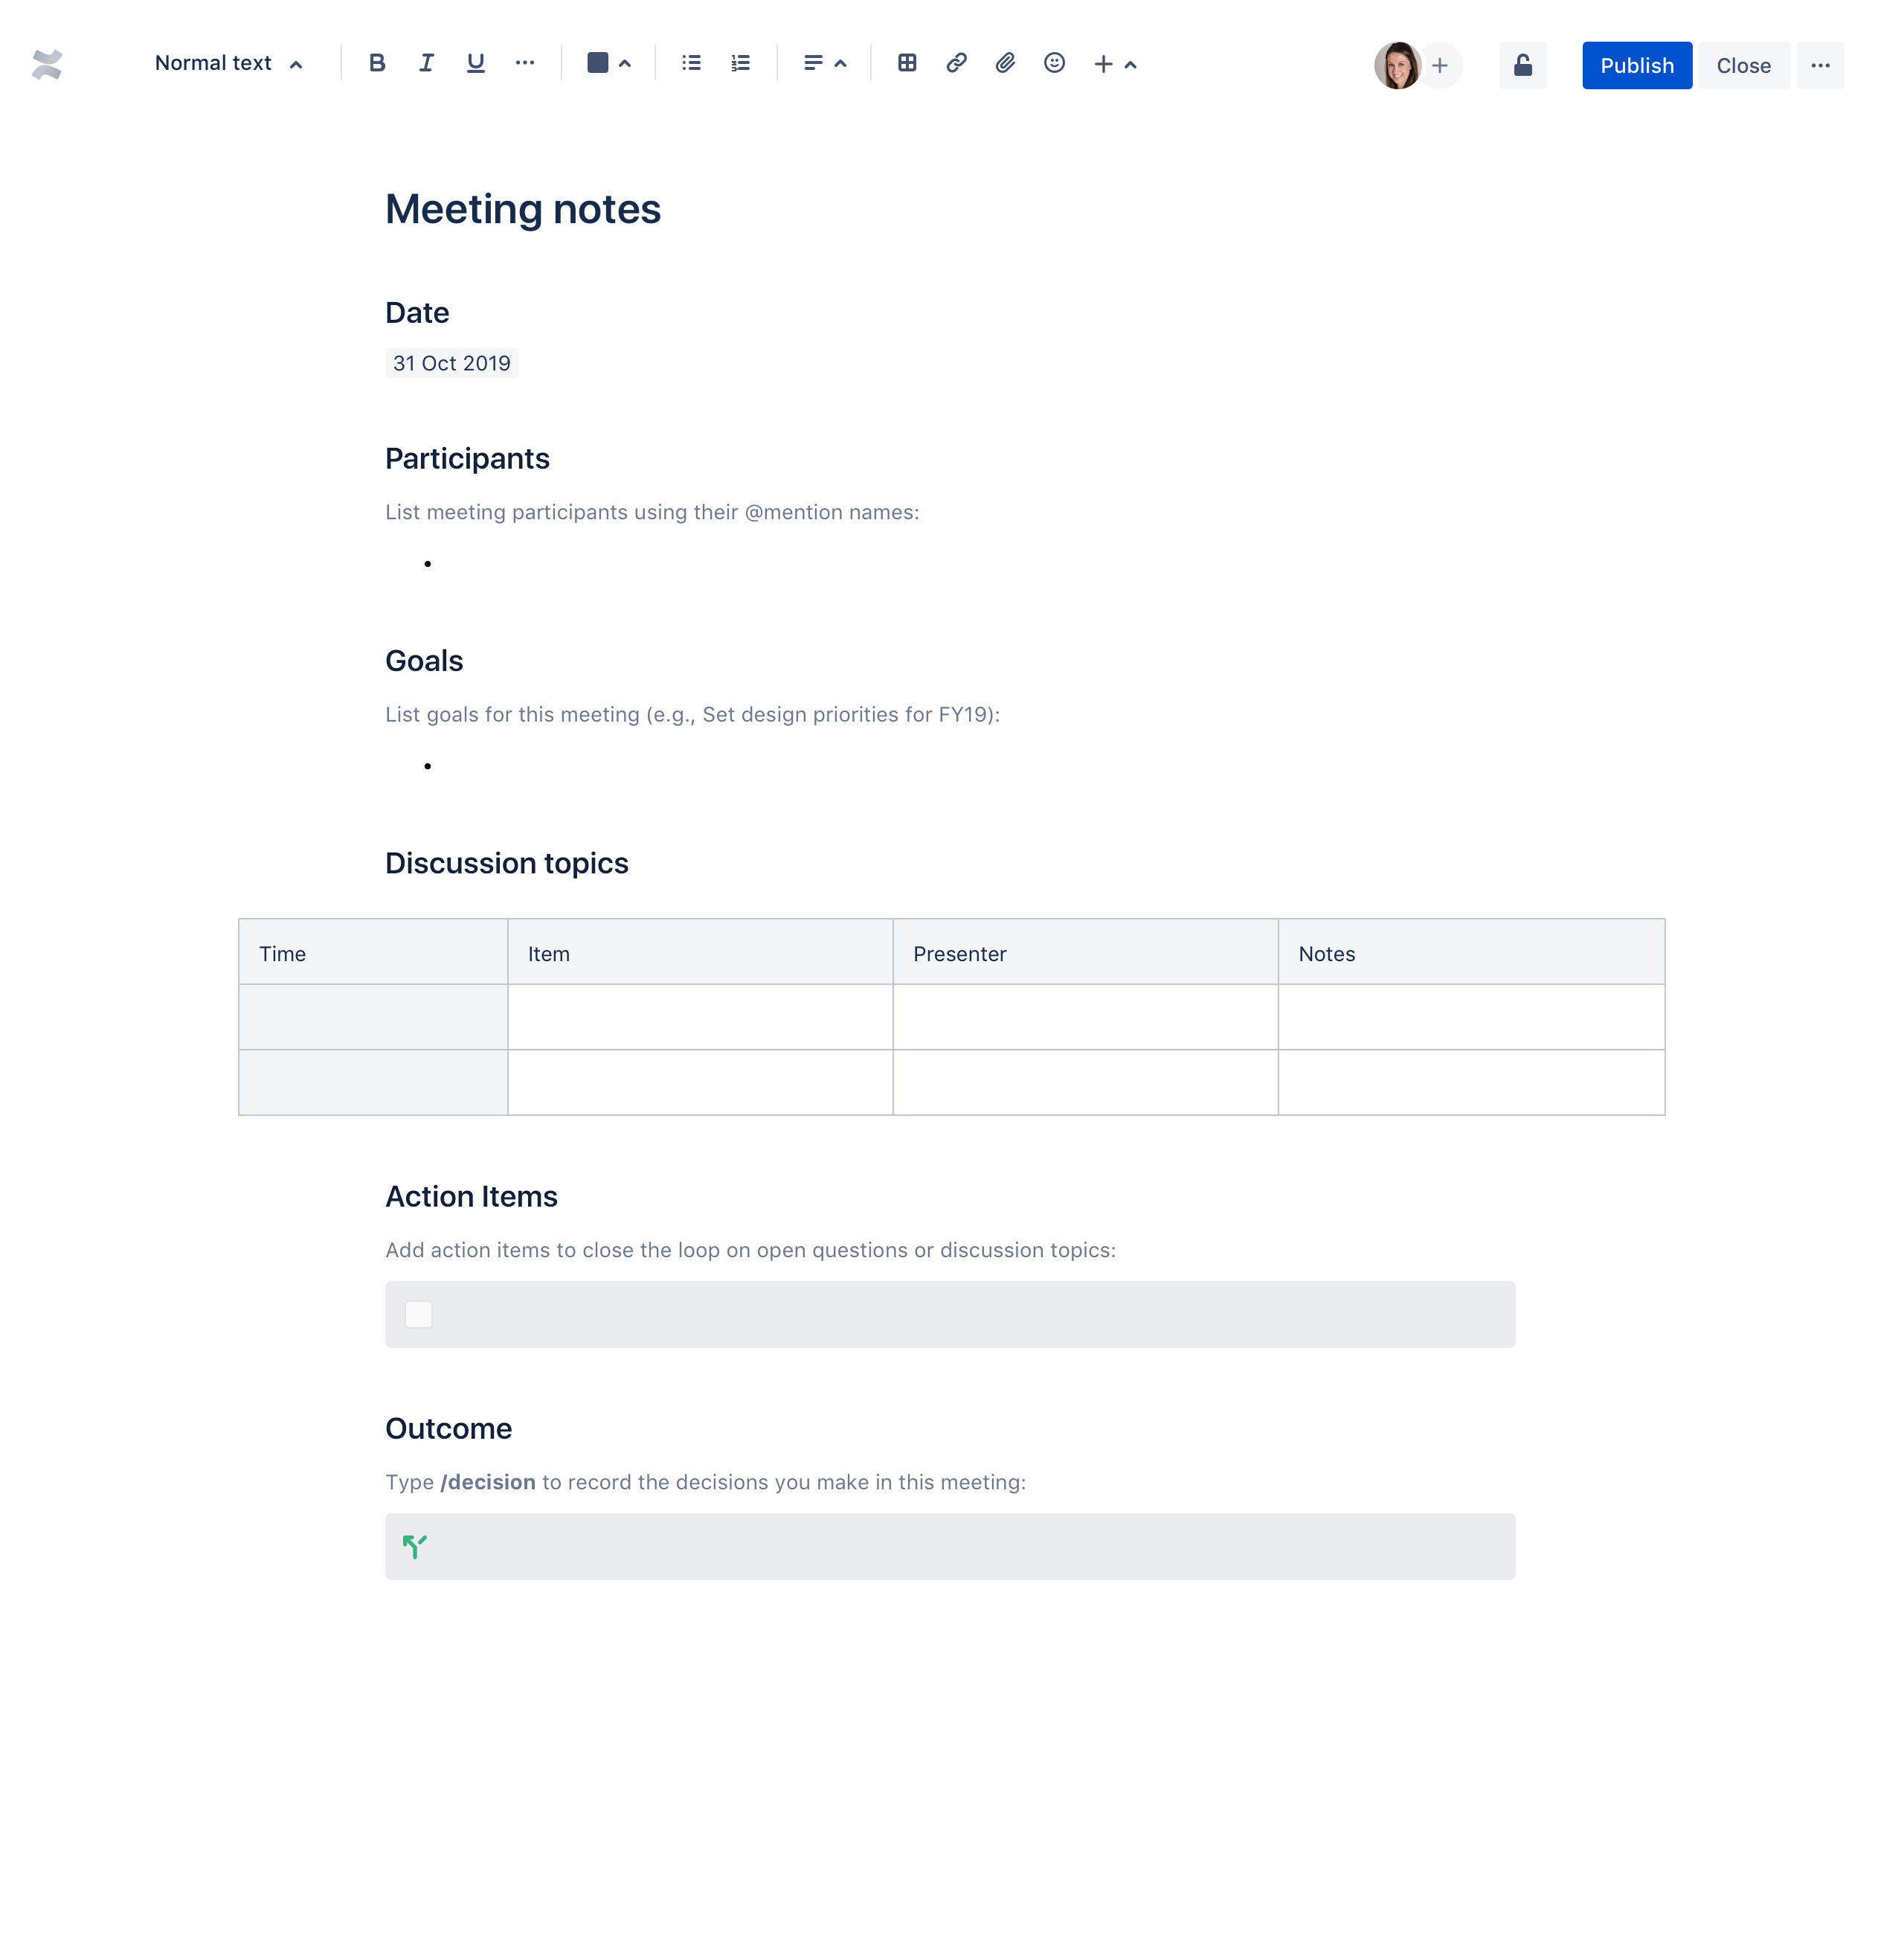Open page actions menu beside Close
The width and height of the screenshot is (1904, 1958).
click(x=1820, y=65)
